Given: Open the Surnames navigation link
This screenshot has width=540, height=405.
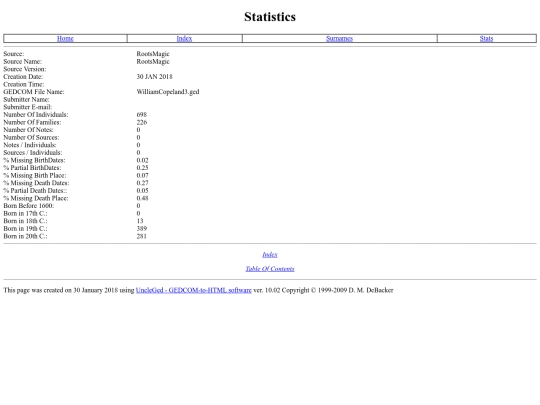Looking at the screenshot, I should pyautogui.click(x=340, y=38).
